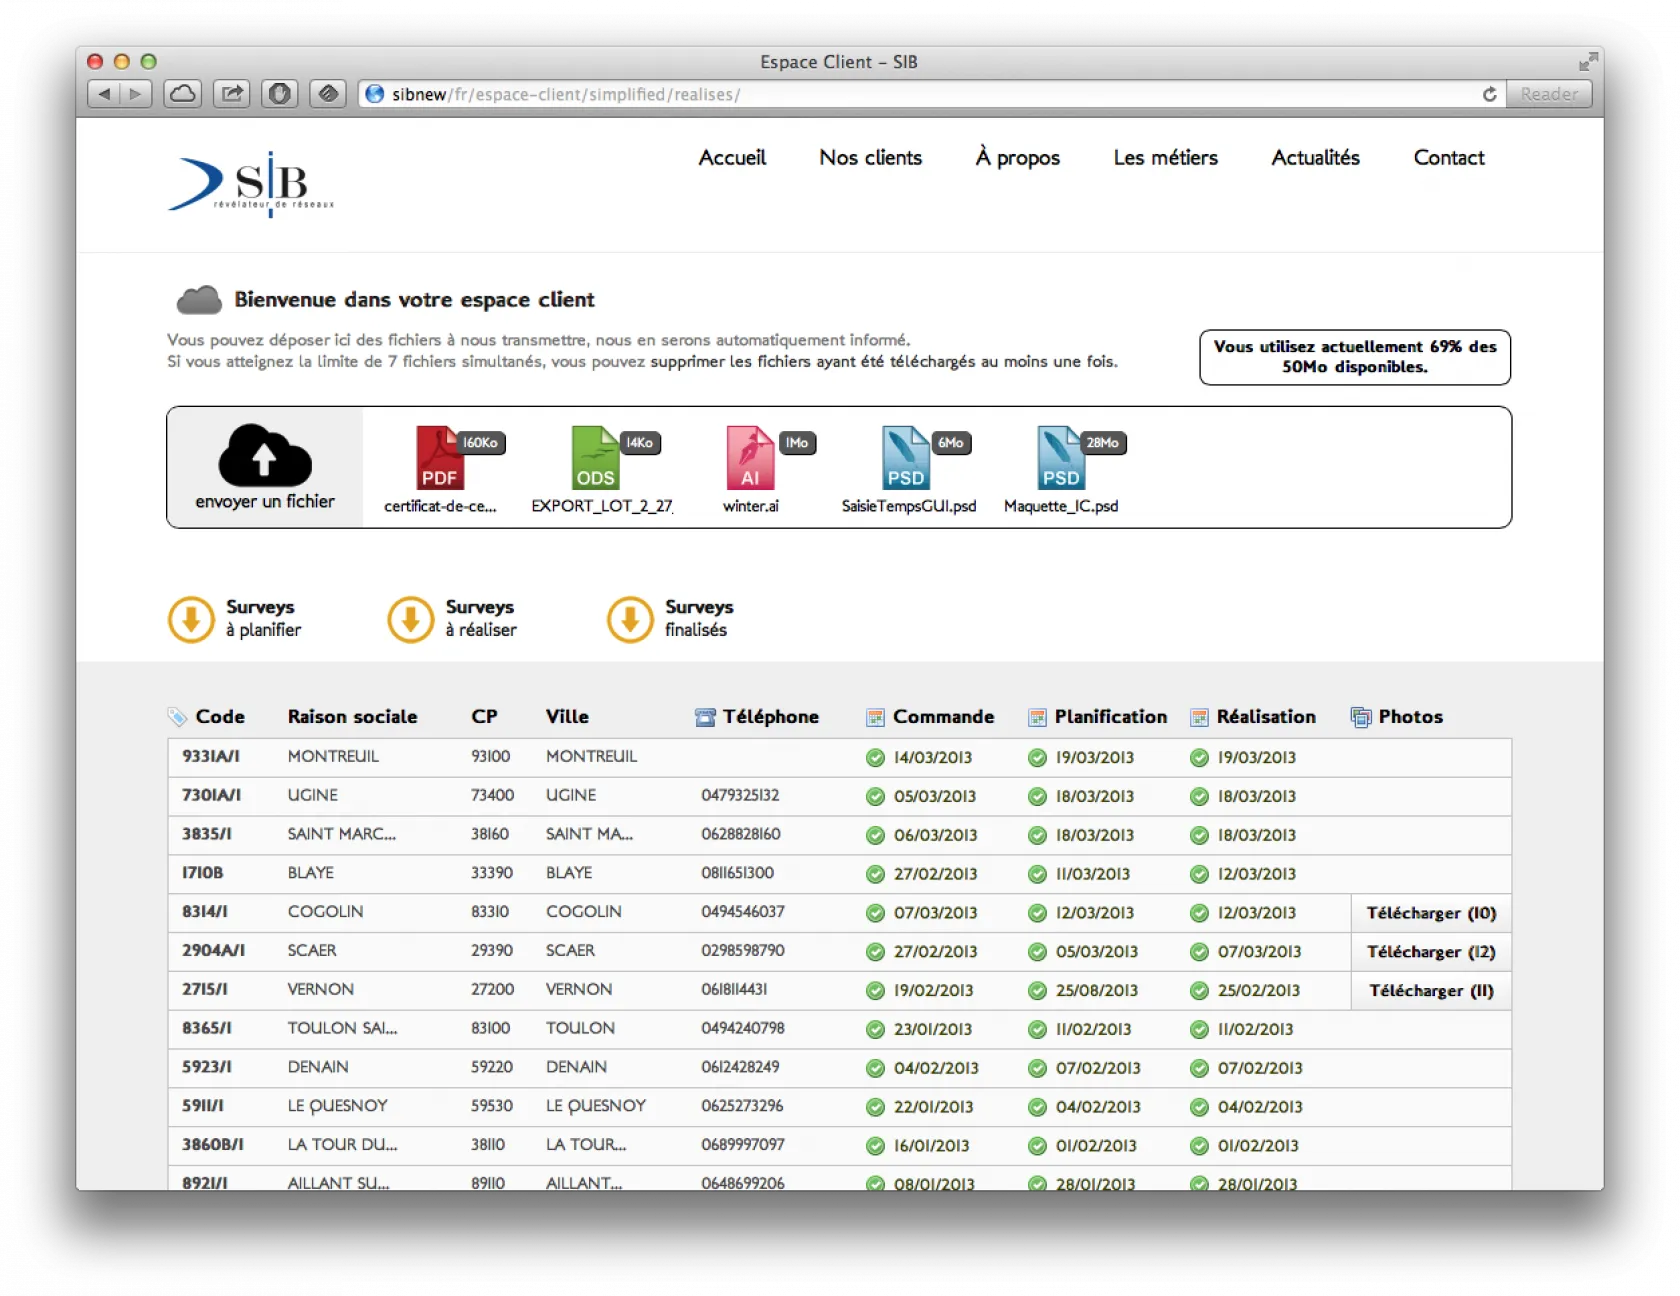This screenshot has height=1296, width=1680.
Task: Select the Maquette_IC.psd file icon
Action: pos(1061,459)
